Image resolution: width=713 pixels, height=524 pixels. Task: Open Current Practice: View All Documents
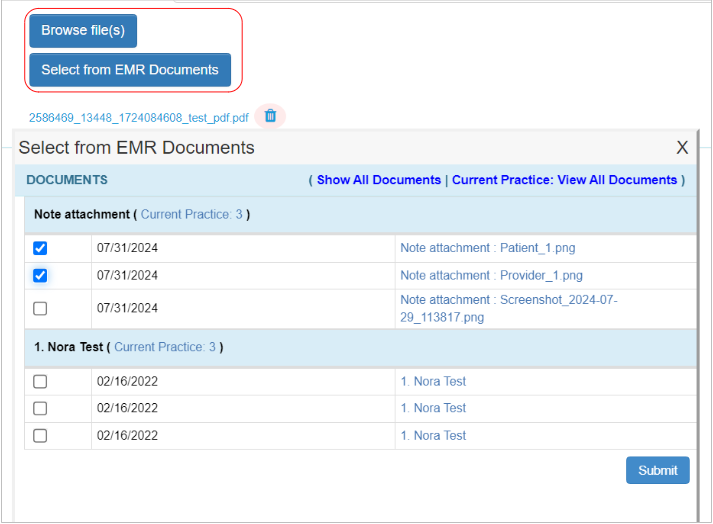pos(564,180)
